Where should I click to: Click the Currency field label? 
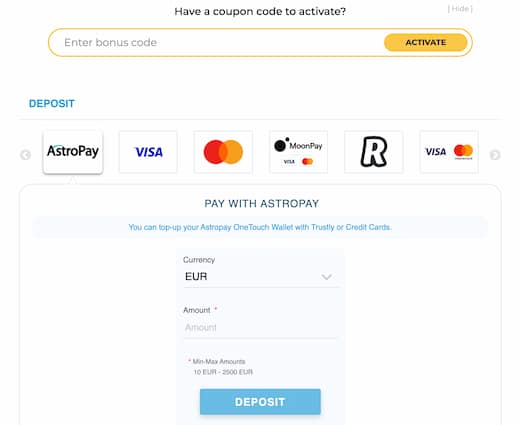coord(199,260)
